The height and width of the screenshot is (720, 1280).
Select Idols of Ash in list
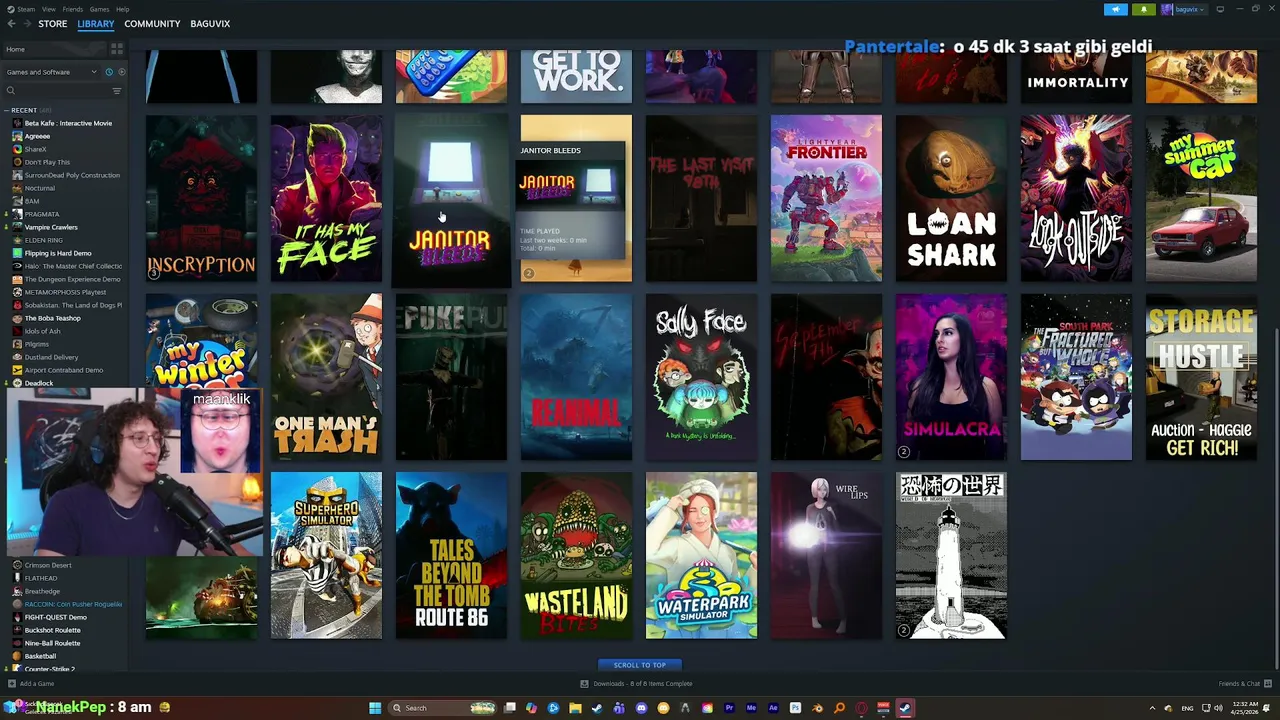click(42, 331)
